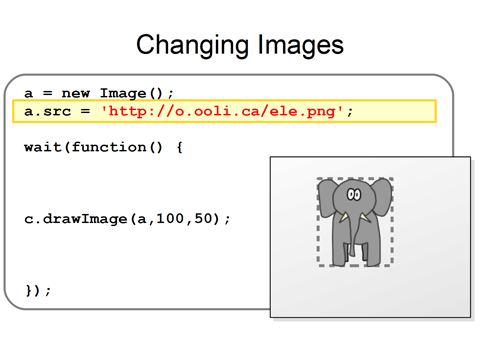Click the word 'Image' in first code line
This screenshot has width=480, height=360.
pos(123,93)
